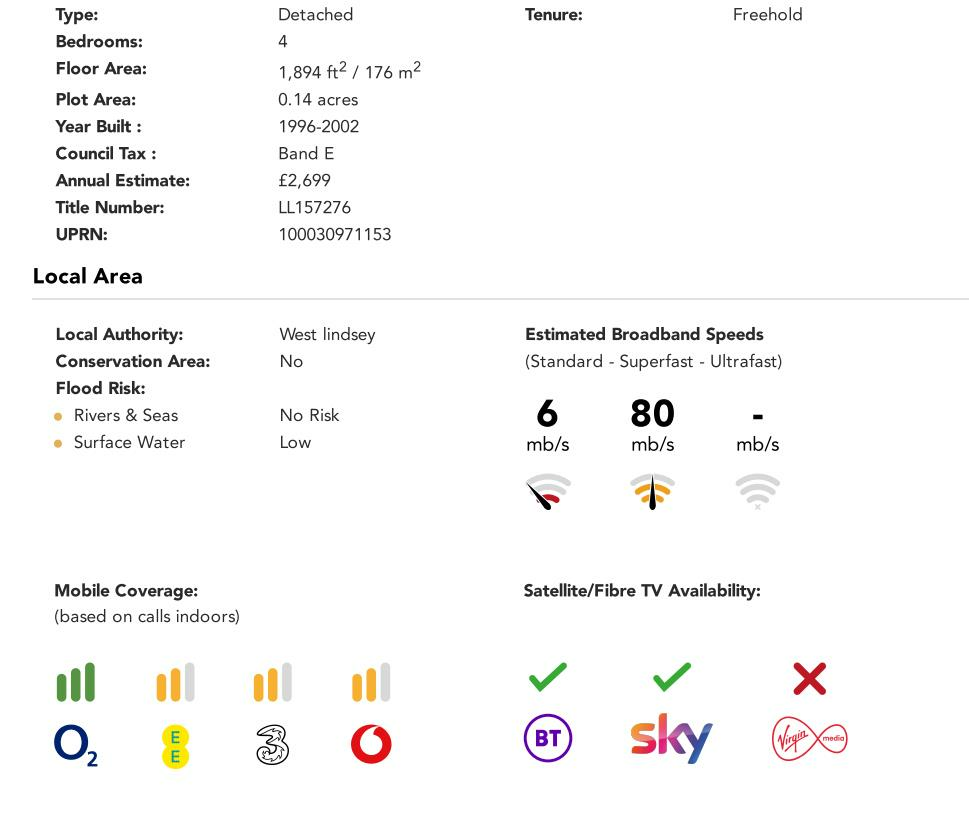Click the greyed-out ultrafast broadband gauge
969x817 pixels.
(x=757, y=491)
